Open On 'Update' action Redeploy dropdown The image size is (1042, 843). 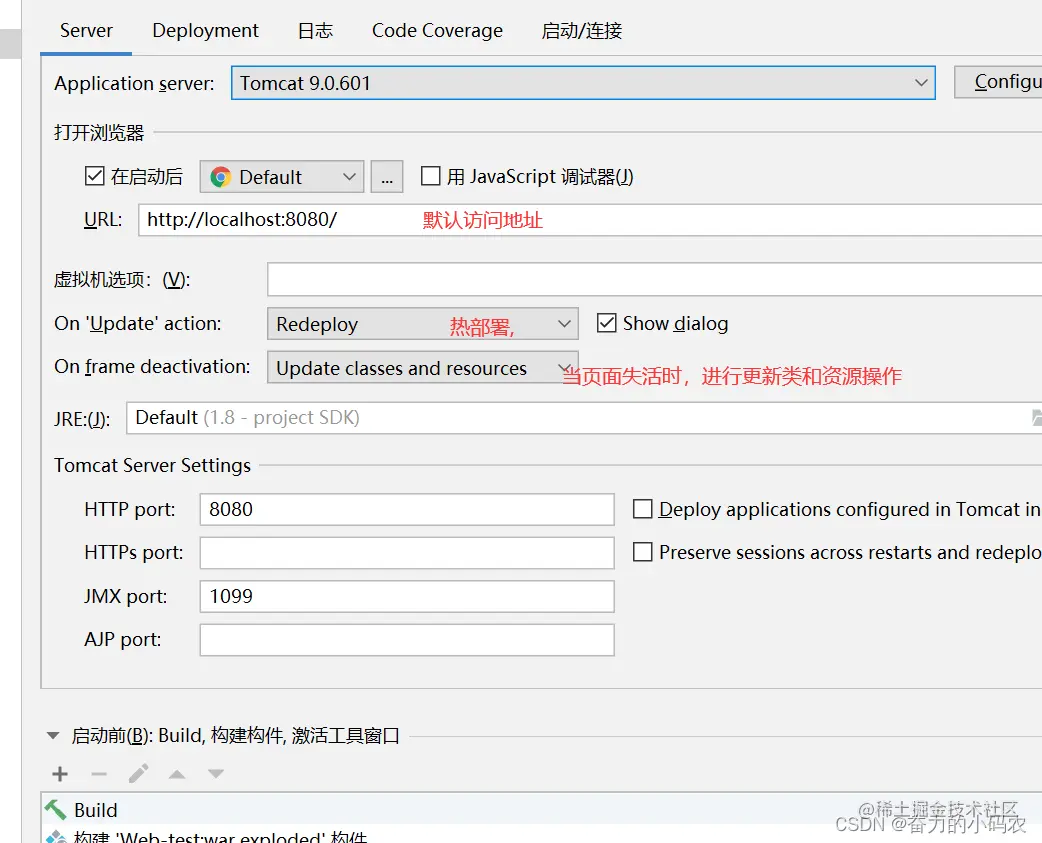(423, 324)
